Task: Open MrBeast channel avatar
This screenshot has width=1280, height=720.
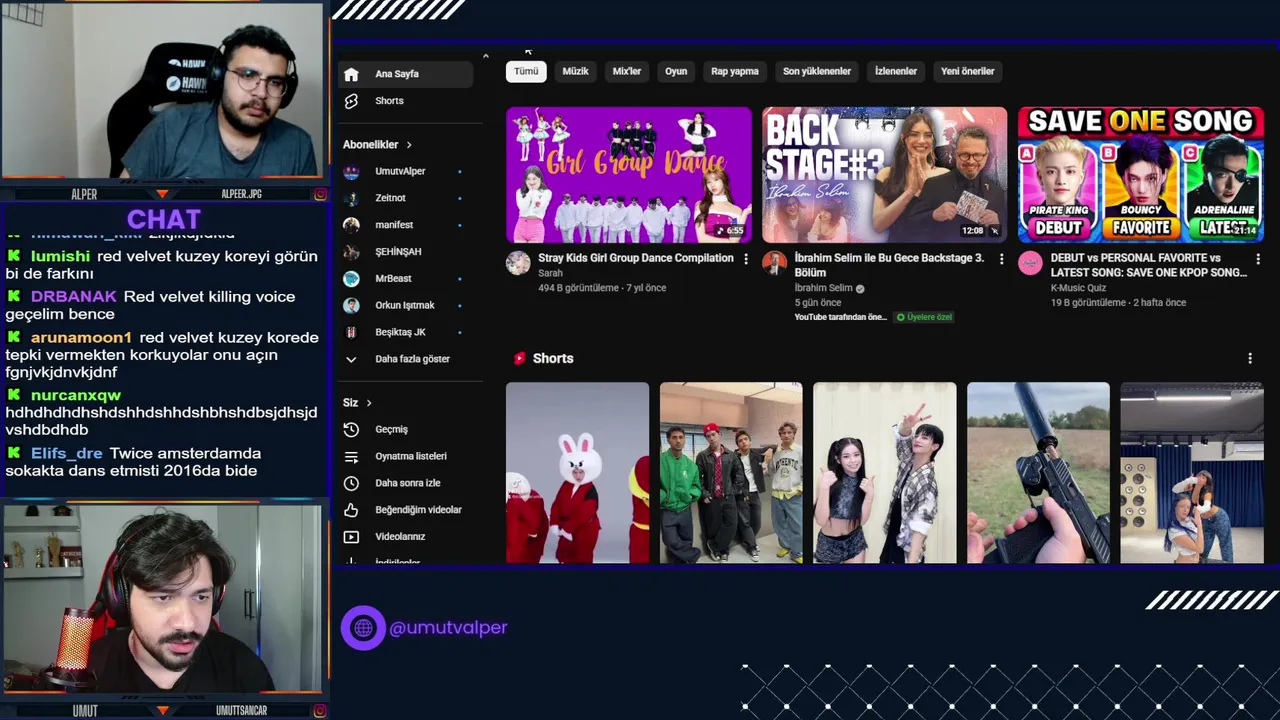Action: (351, 278)
